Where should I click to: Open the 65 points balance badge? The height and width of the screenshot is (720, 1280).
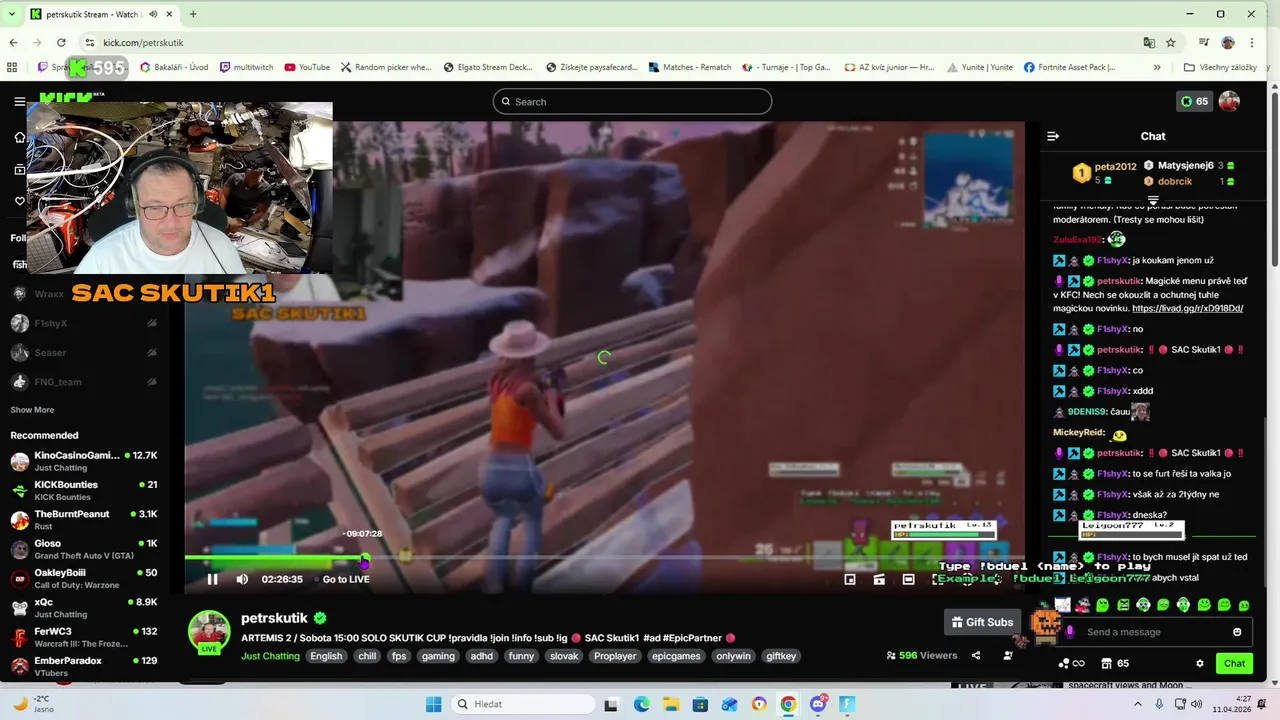pos(1194,101)
